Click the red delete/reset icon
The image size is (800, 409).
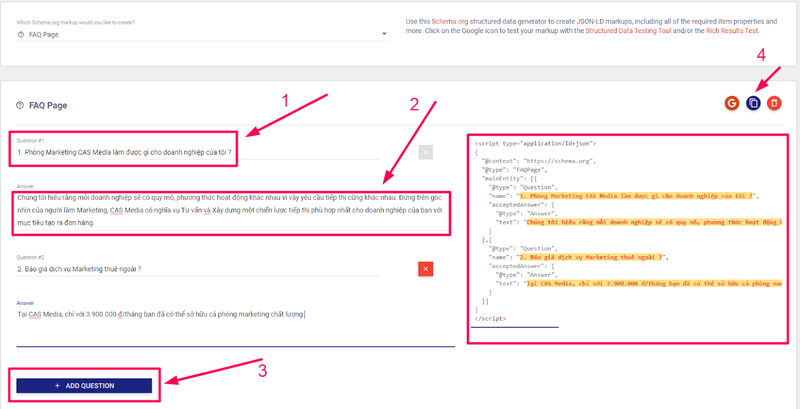point(774,104)
